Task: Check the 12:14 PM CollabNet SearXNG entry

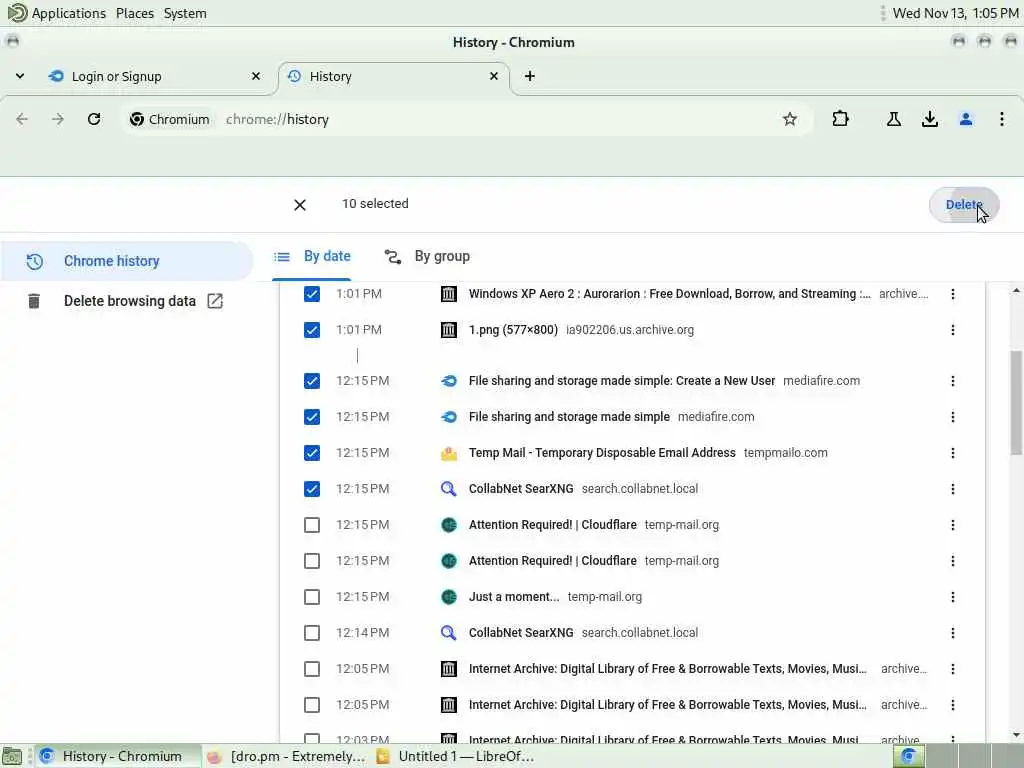Action: coord(312,633)
